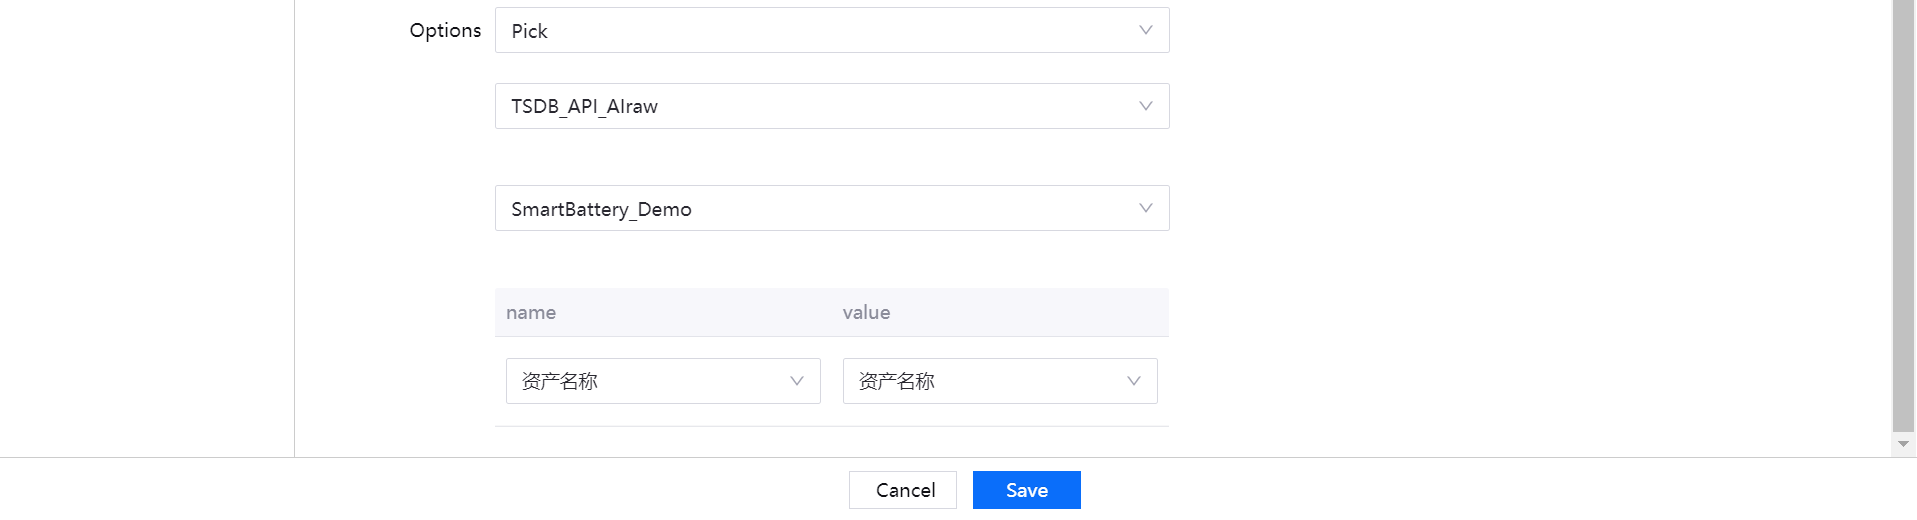Save the configuration with the Save button

tap(1026, 490)
